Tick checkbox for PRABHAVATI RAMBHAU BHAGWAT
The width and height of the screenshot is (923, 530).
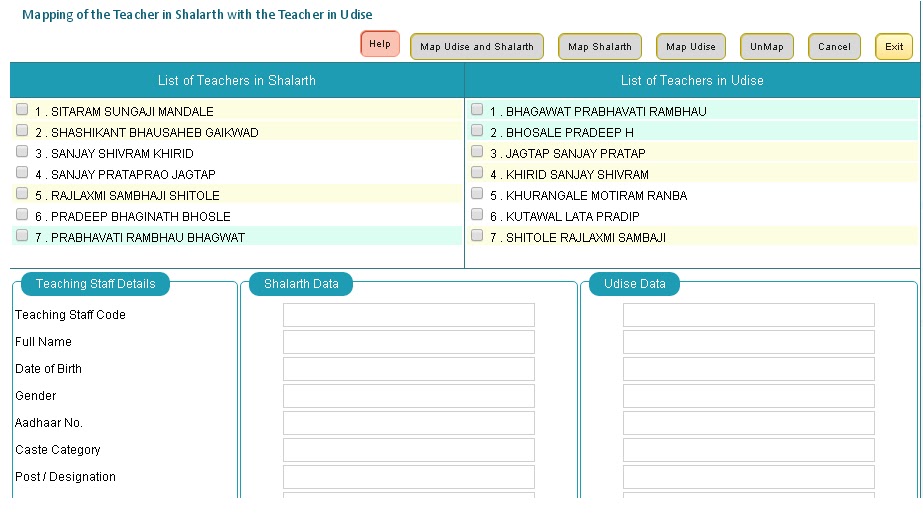22,236
